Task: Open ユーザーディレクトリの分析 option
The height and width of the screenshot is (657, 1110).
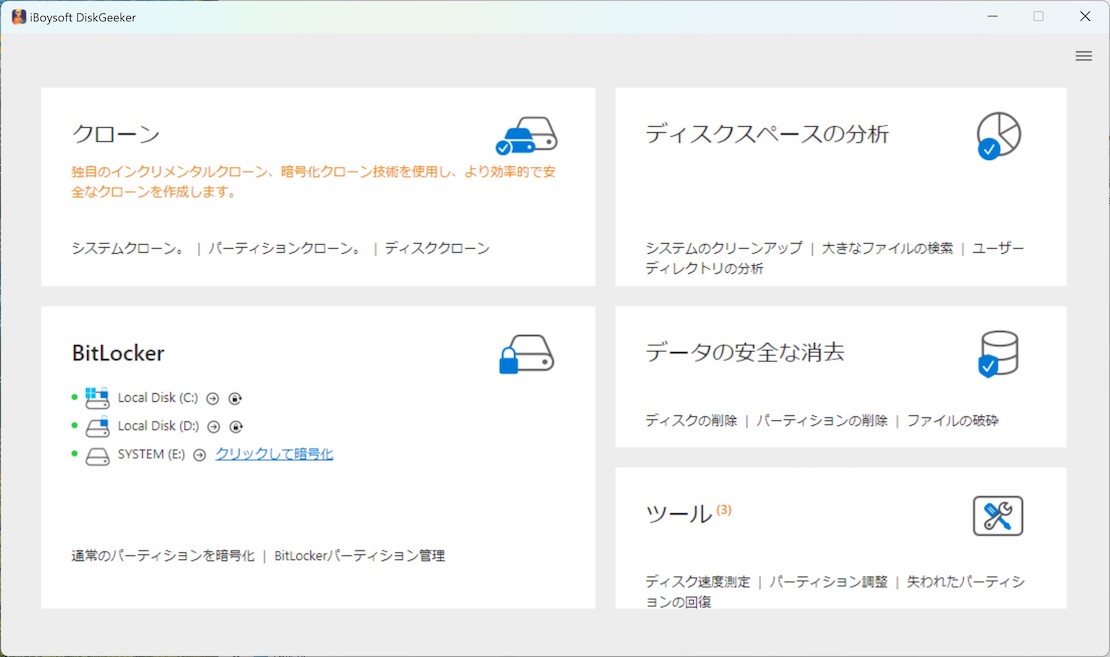Action: coord(834,258)
